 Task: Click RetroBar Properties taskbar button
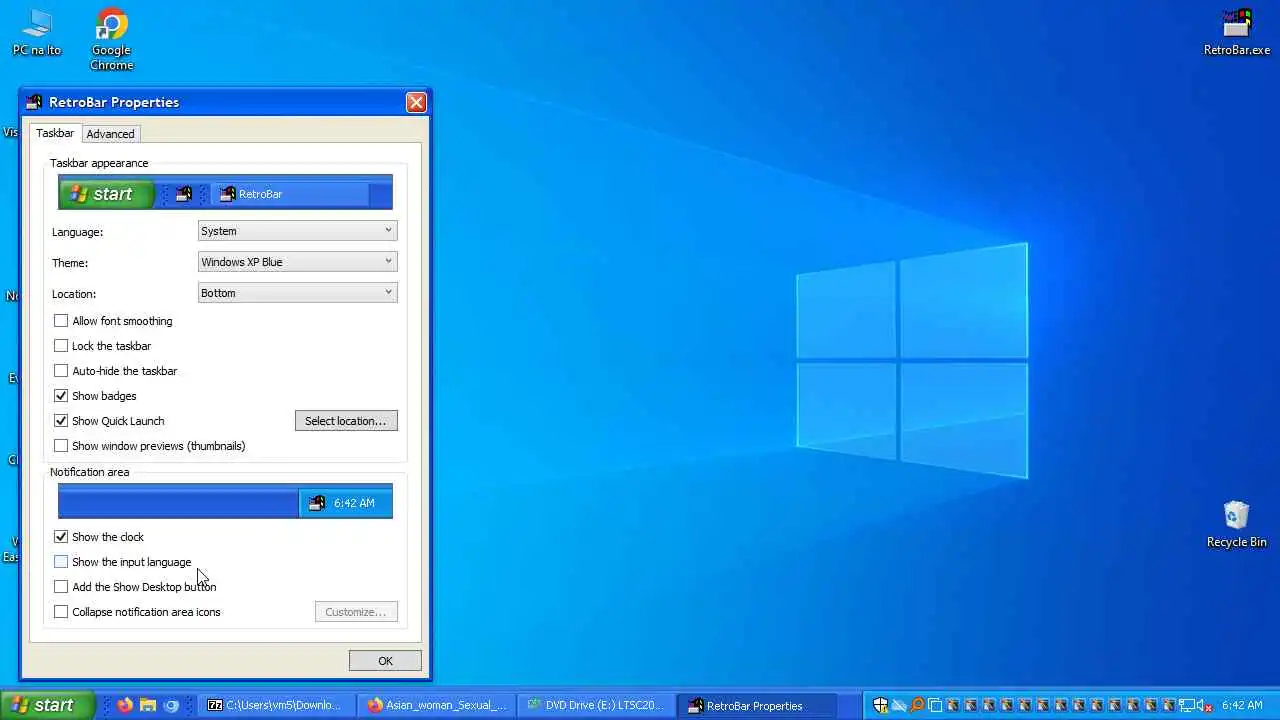pyautogui.click(x=755, y=705)
